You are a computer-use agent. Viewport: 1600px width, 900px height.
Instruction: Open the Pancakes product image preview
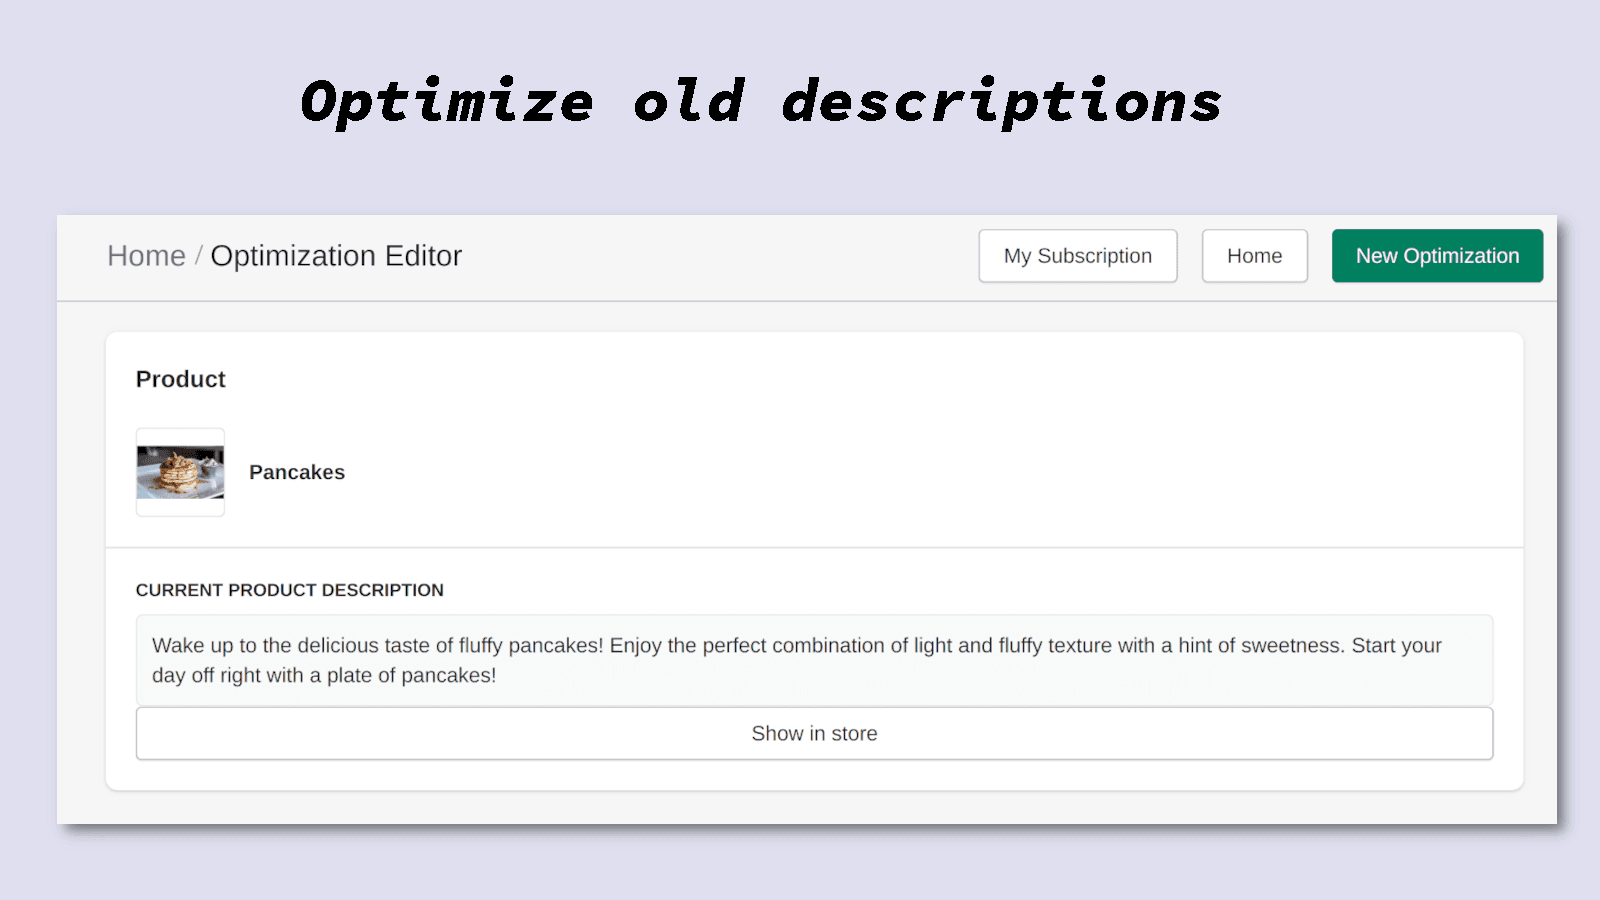180,472
